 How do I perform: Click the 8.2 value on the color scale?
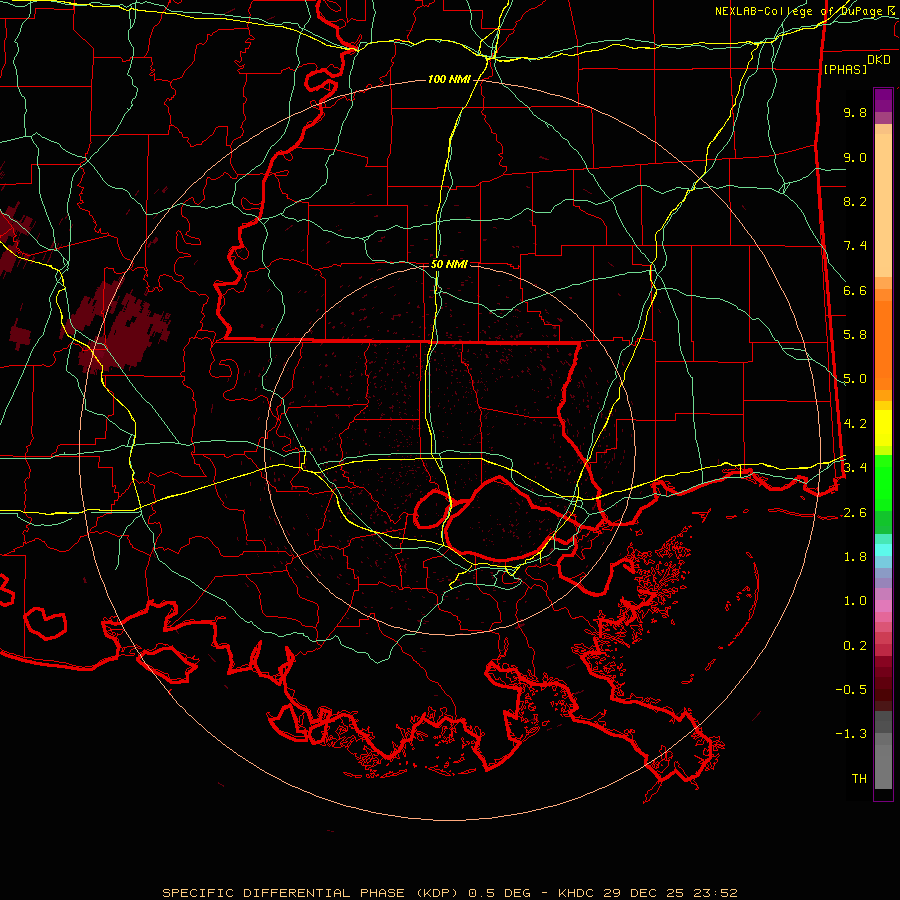pos(855,201)
